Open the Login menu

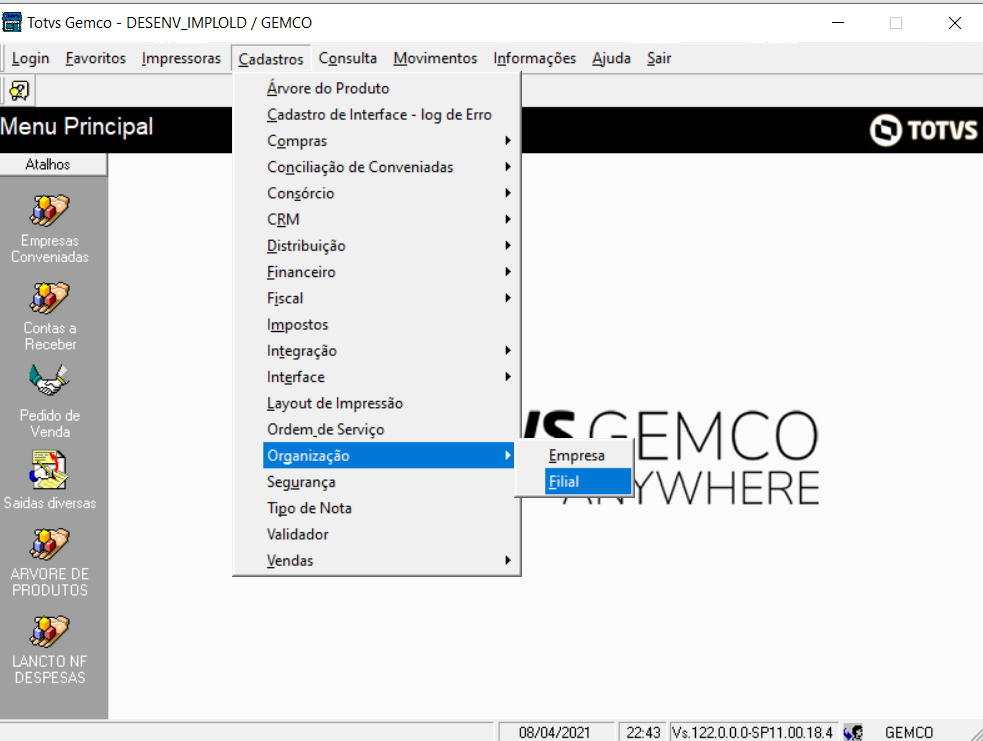[x=30, y=58]
